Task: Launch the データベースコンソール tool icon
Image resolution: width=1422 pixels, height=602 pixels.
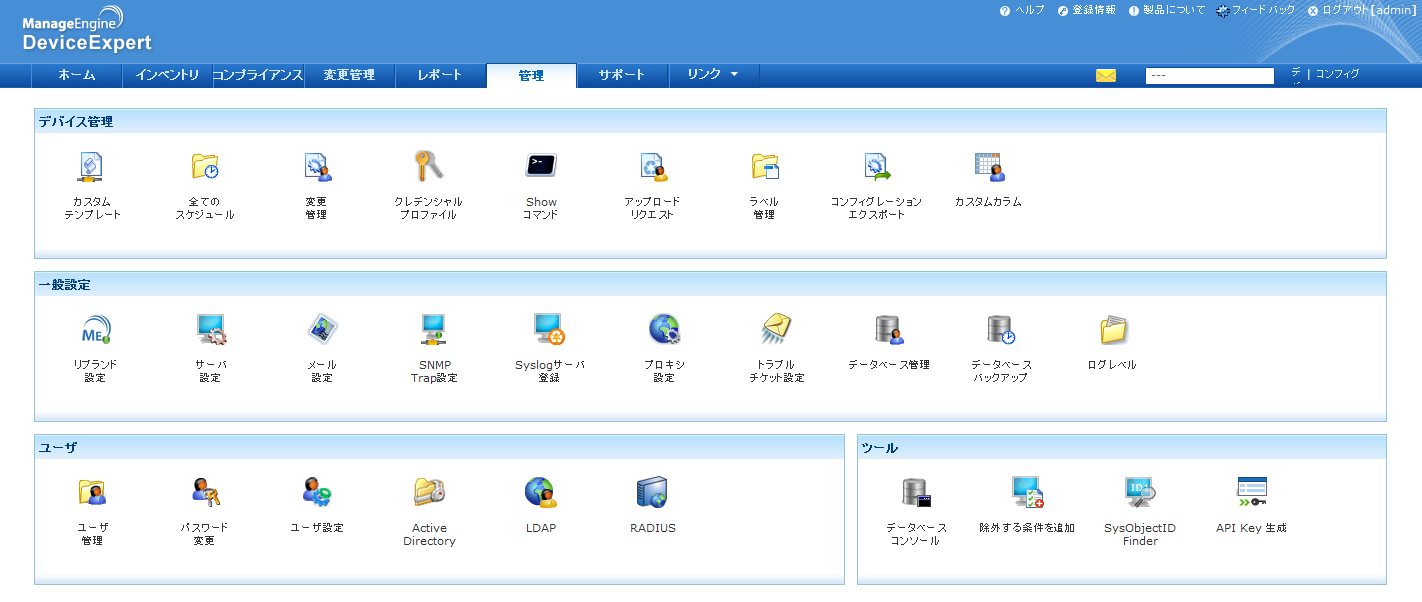Action: click(x=915, y=492)
